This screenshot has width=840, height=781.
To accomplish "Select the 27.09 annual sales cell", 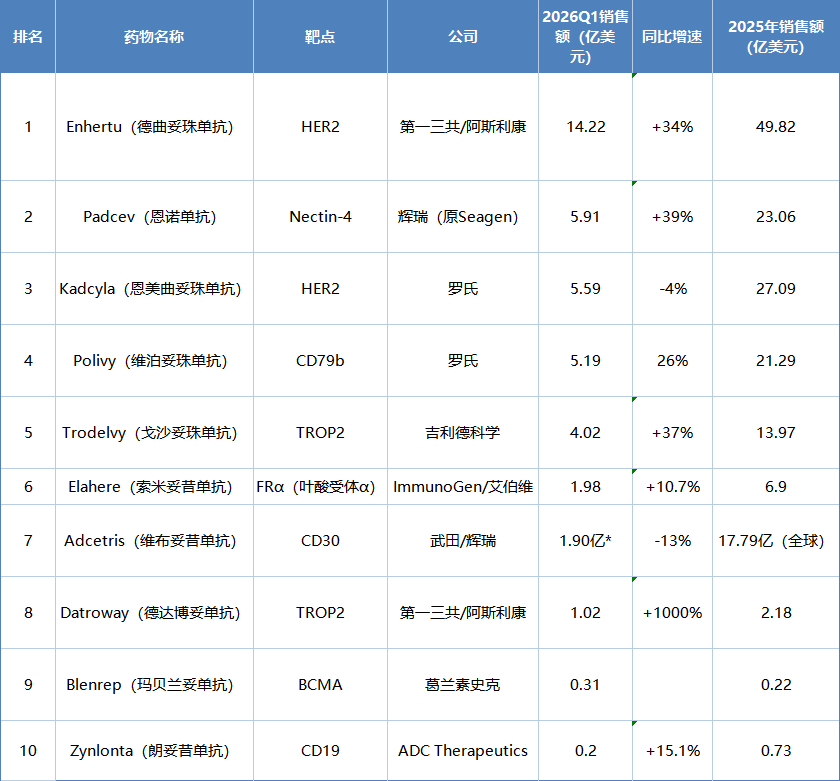I will 776,289.
